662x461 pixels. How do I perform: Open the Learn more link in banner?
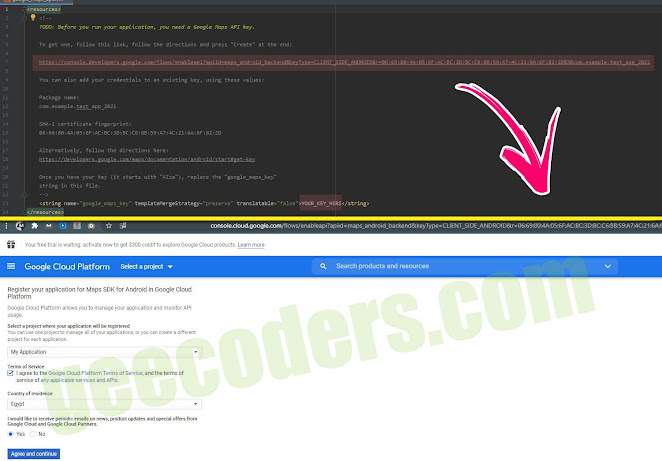click(251, 244)
